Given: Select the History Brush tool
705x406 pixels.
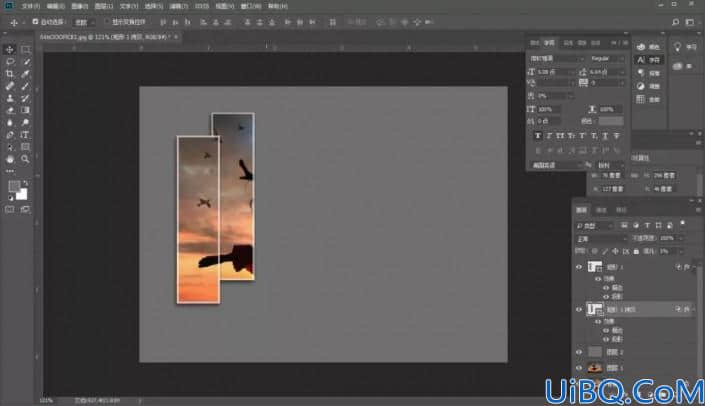Looking at the screenshot, I should click(x=25, y=98).
